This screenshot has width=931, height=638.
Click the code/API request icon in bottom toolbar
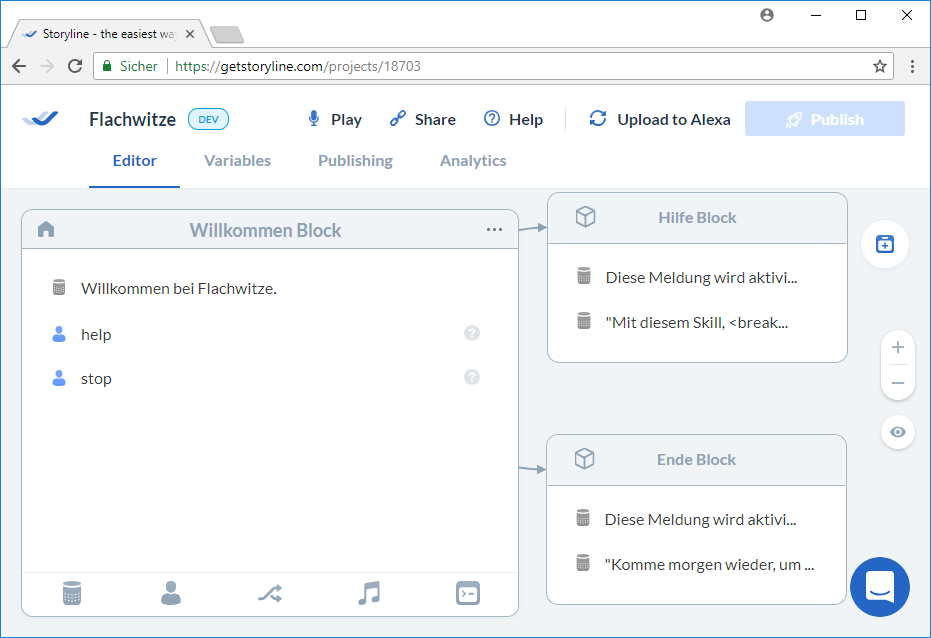point(467,593)
